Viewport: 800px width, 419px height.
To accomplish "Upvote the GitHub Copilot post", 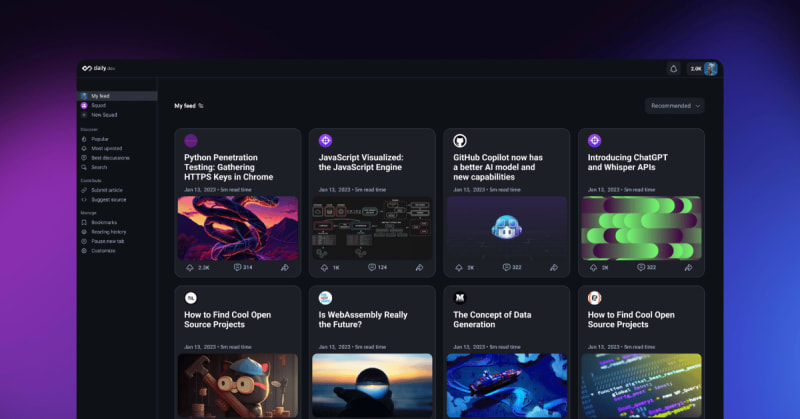I will tap(459, 267).
